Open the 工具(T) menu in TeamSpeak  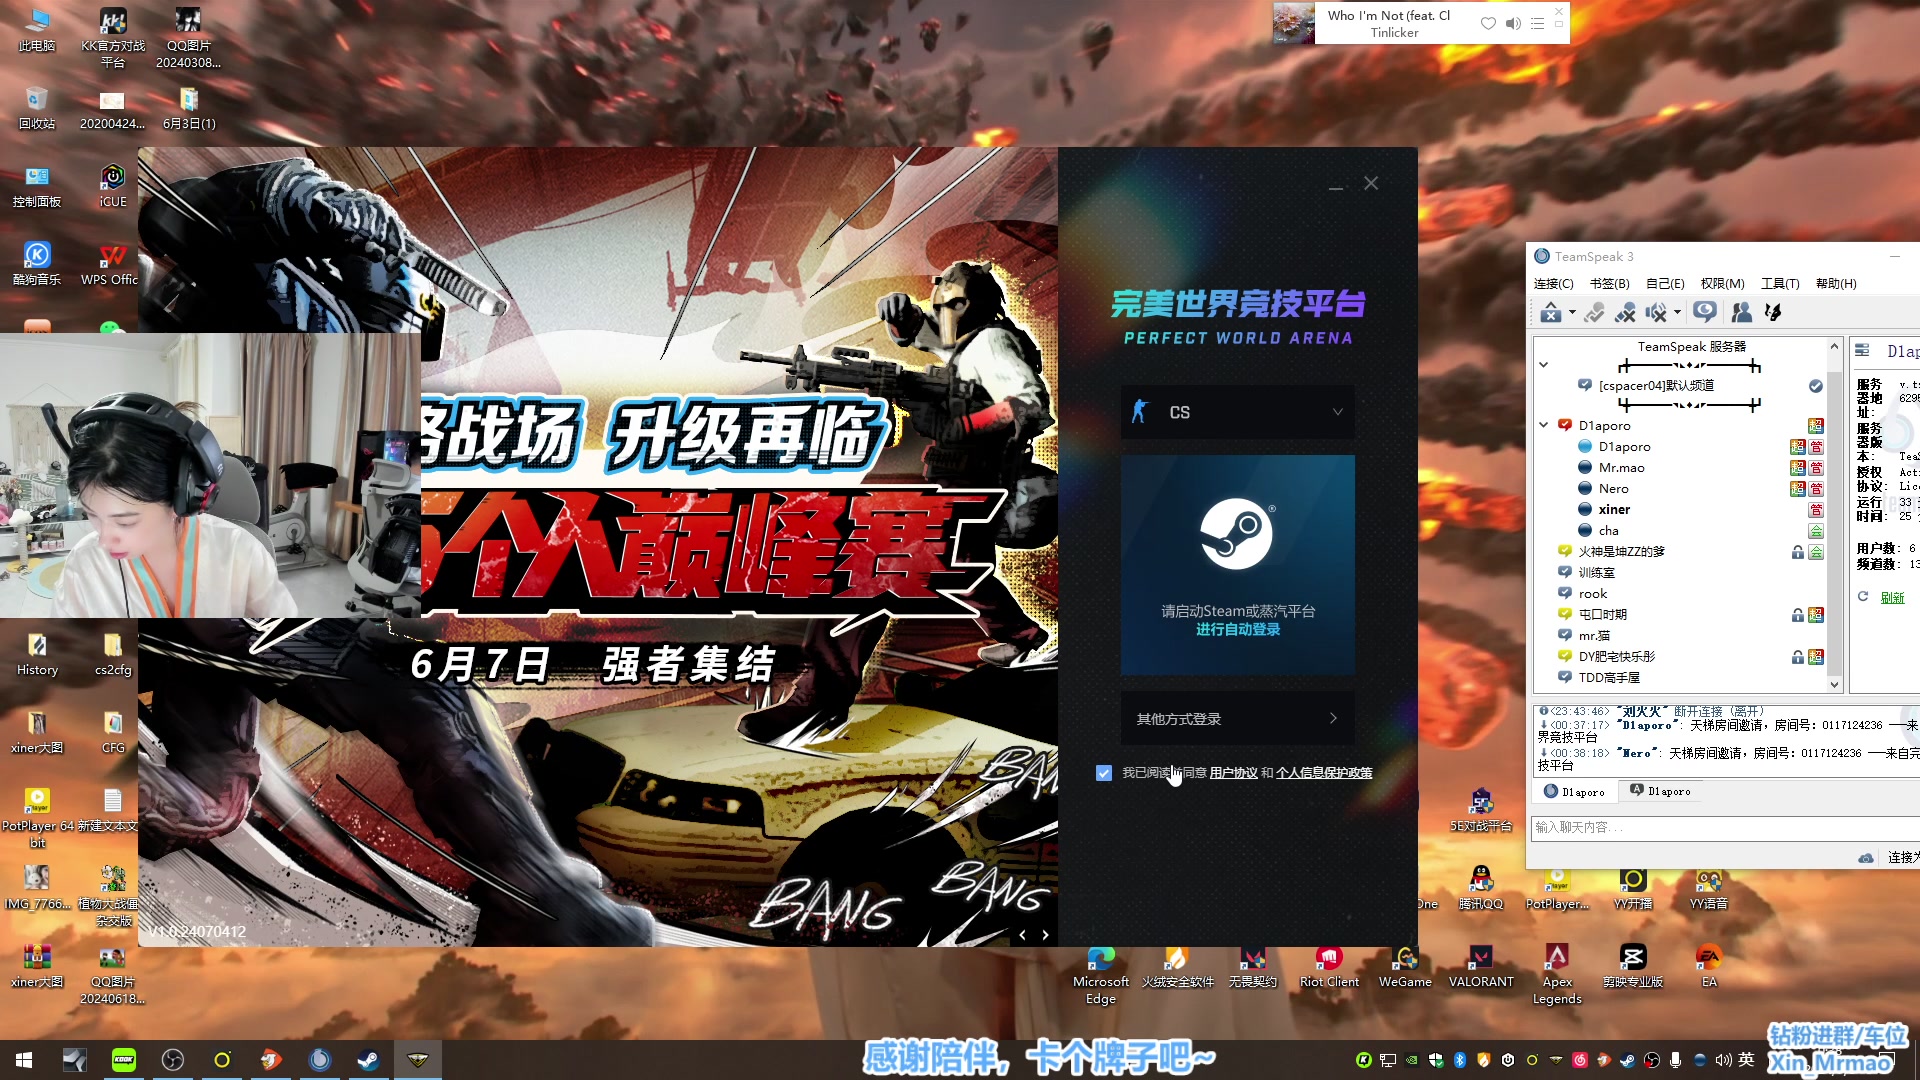[1780, 284]
